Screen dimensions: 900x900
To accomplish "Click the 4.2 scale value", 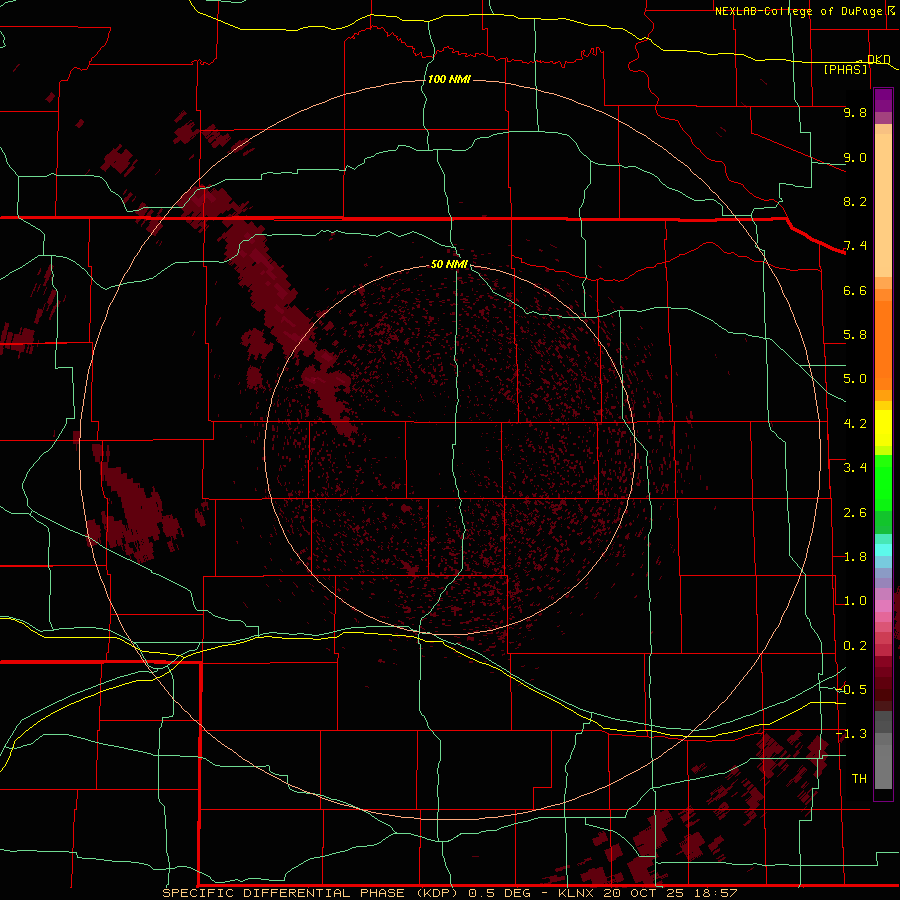I will point(855,424).
